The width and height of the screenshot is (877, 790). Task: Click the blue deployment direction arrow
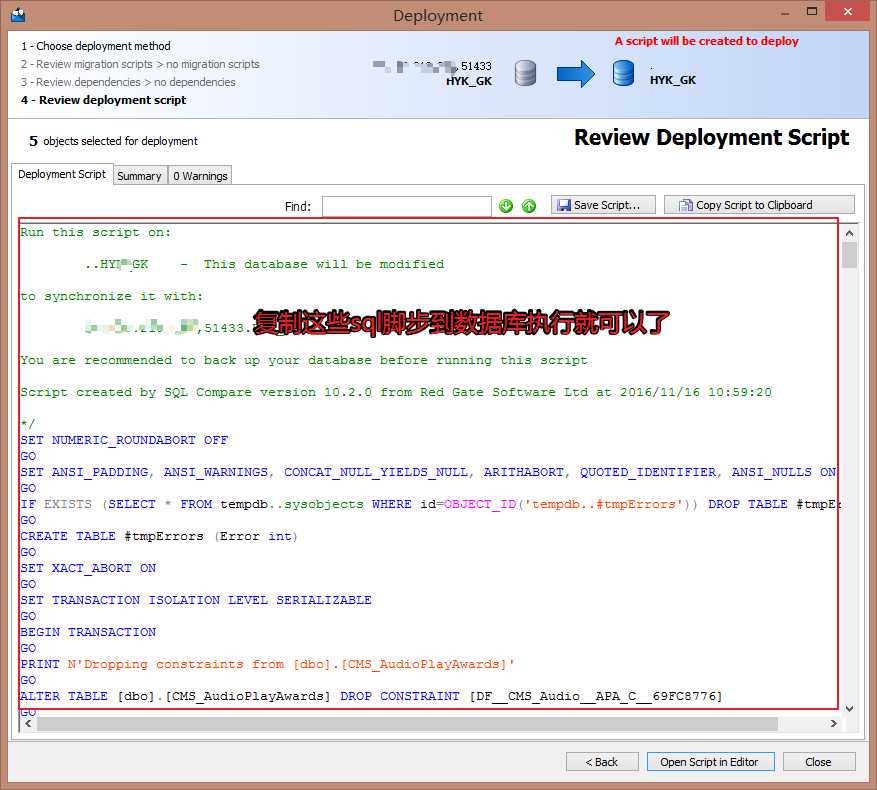point(575,73)
